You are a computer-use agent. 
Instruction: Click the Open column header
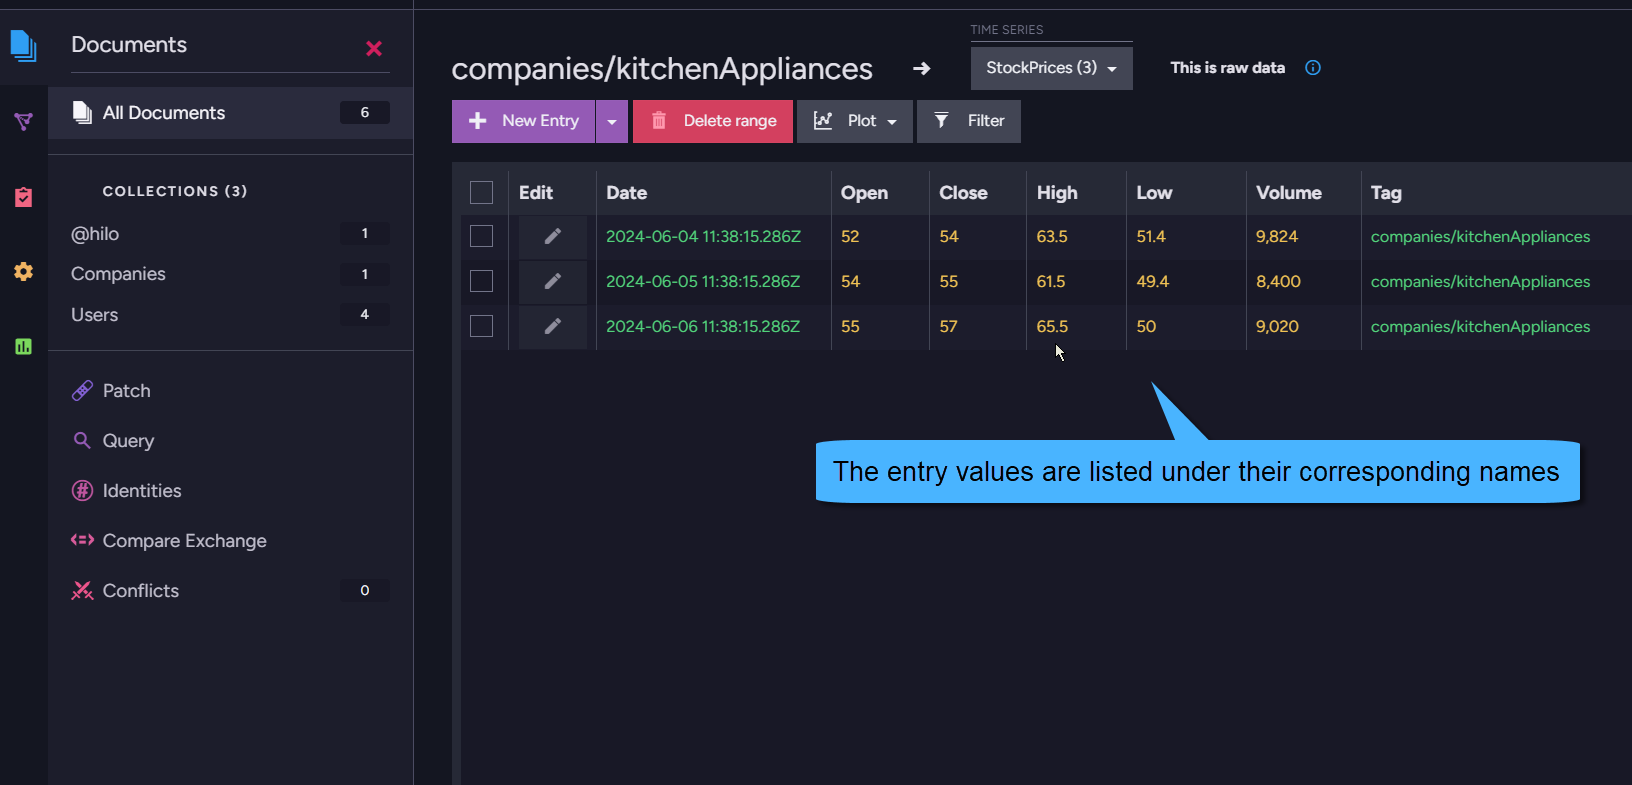point(864,193)
